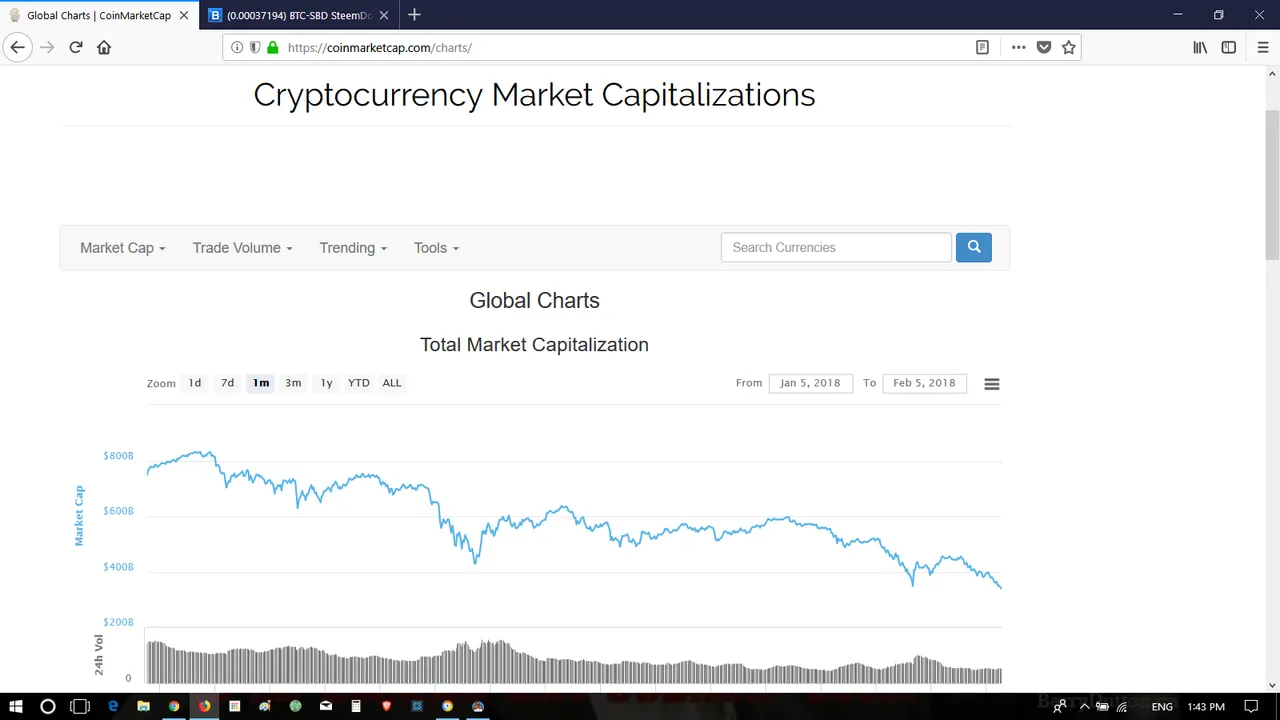Open a new browser tab

414,15
